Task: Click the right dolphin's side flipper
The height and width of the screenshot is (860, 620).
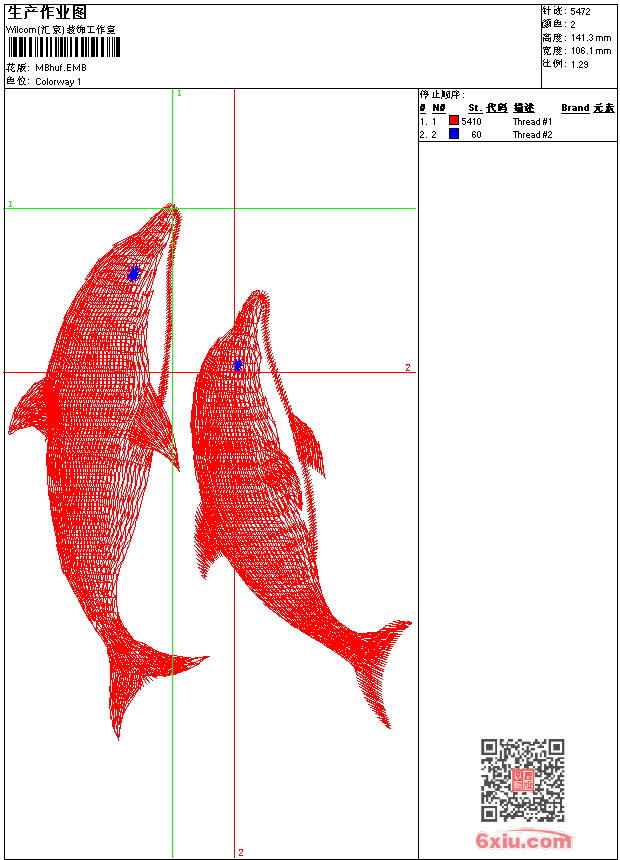Action: click(308, 443)
